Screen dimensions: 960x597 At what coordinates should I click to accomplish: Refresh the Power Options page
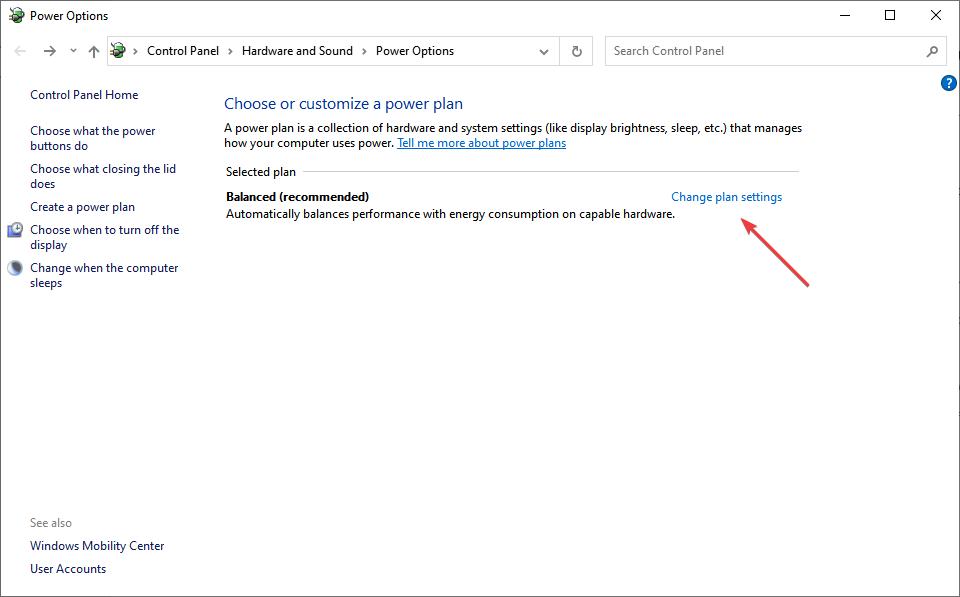tap(576, 51)
